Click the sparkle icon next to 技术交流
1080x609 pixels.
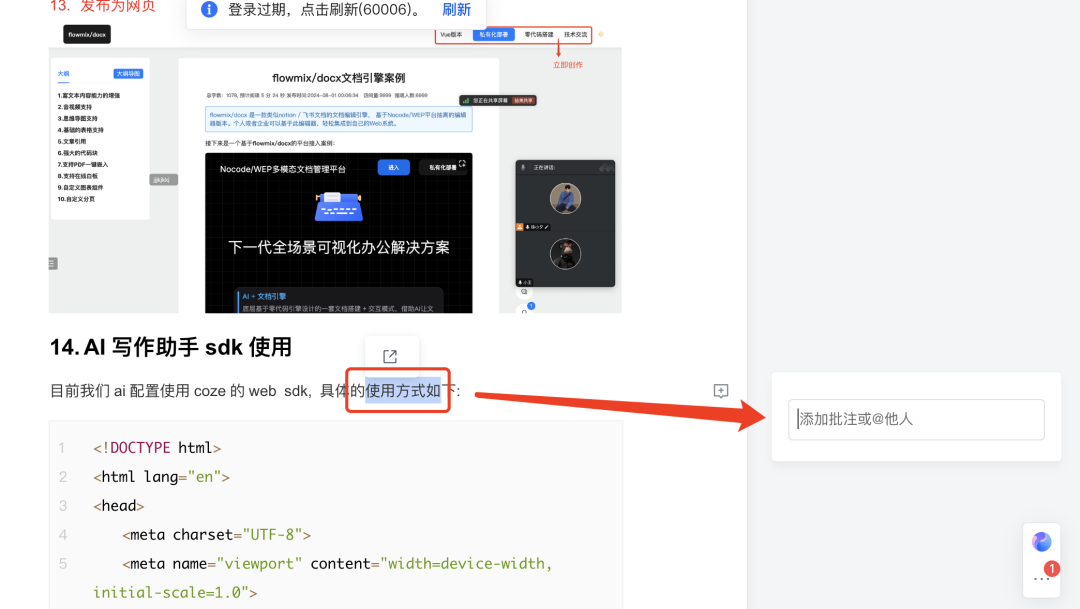pyautogui.click(x=599, y=33)
